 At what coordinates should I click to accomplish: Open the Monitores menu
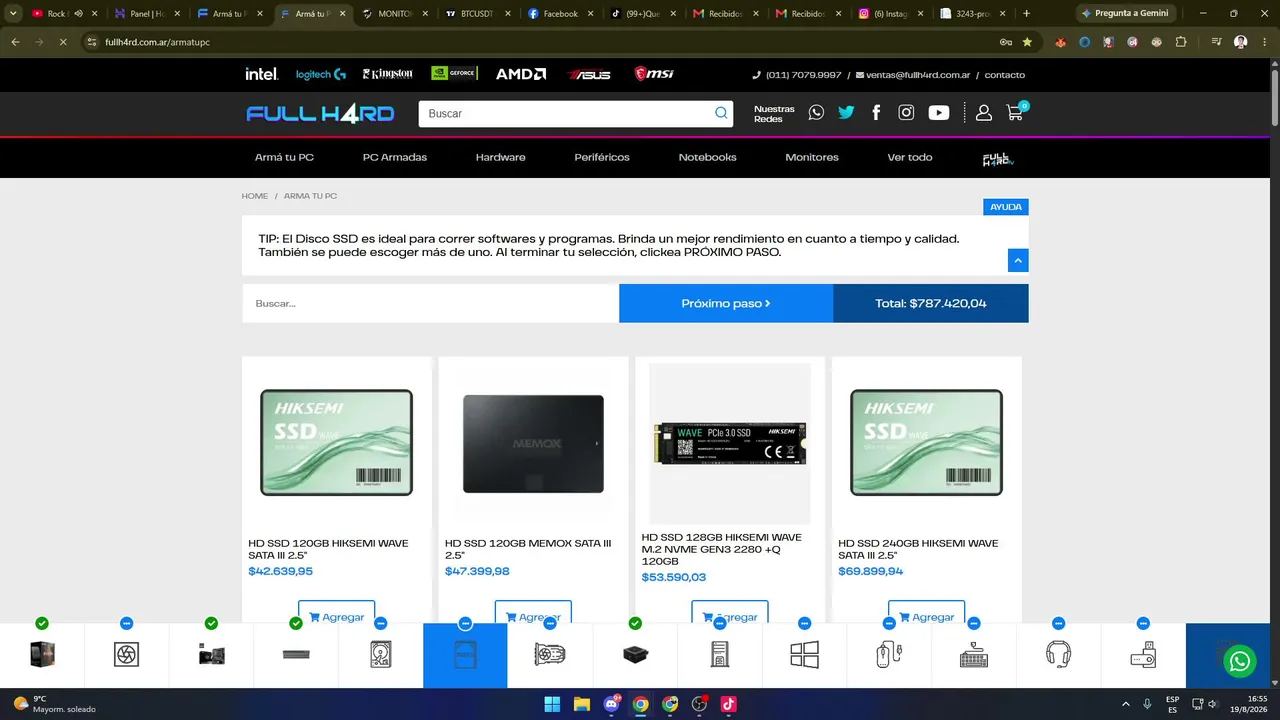(812, 157)
